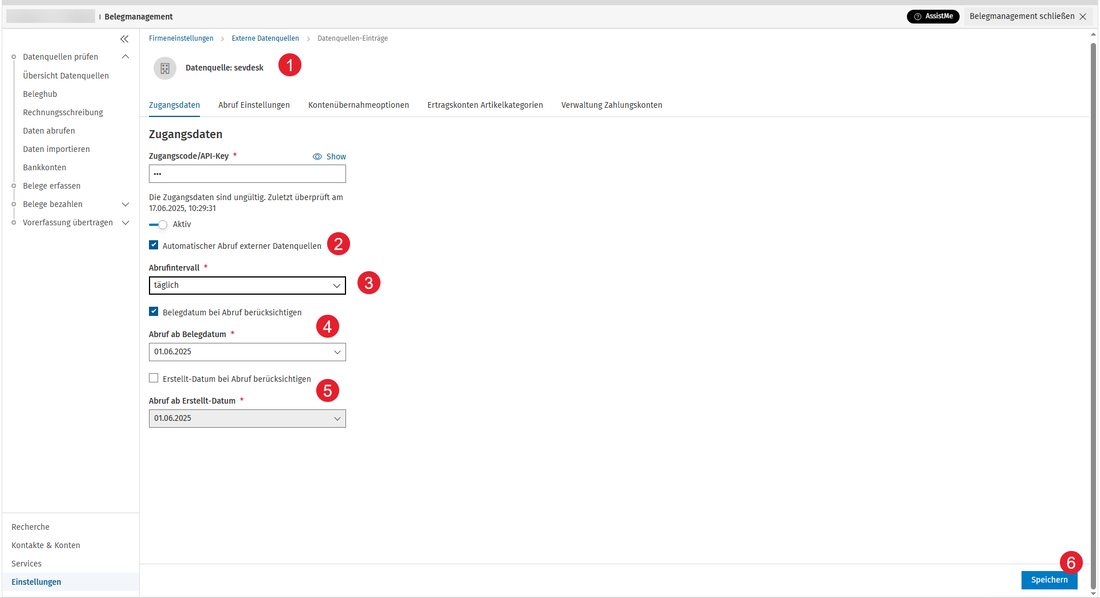
Task: Collapse the Datenquellen prüfen section
Action: pos(126,57)
